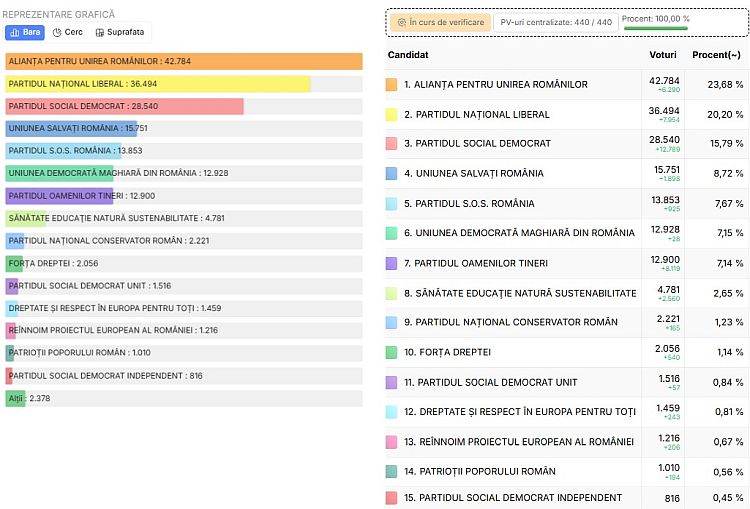
Task: Click the green swatch for Uniunea Democrată Maghiară
Action: [x=391, y=233]
